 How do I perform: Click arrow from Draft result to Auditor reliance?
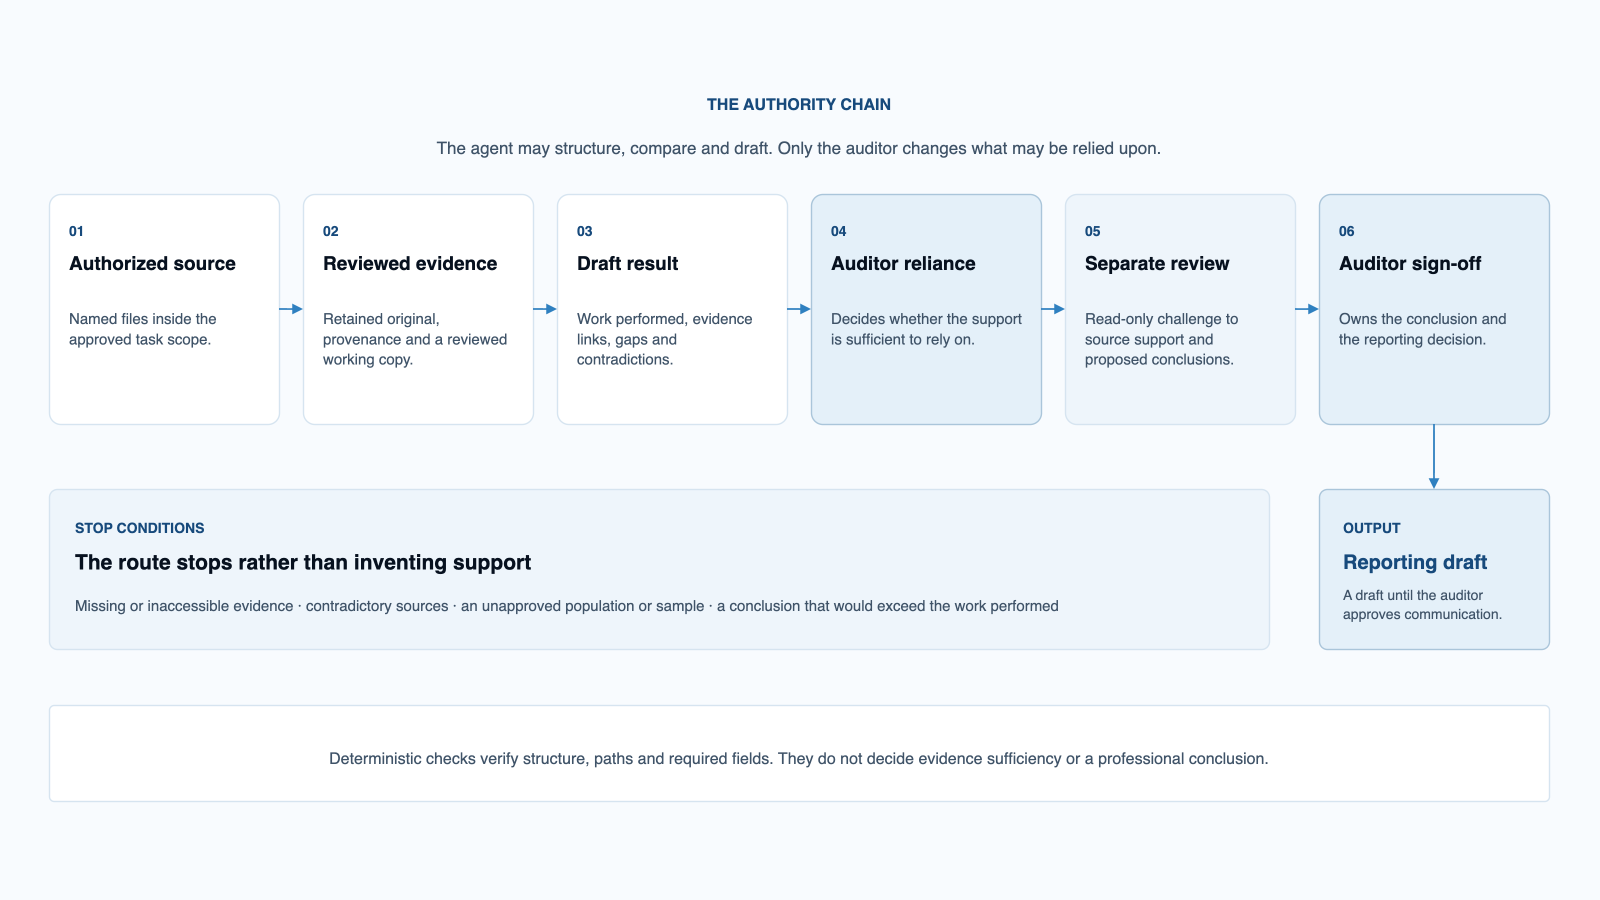799,309
